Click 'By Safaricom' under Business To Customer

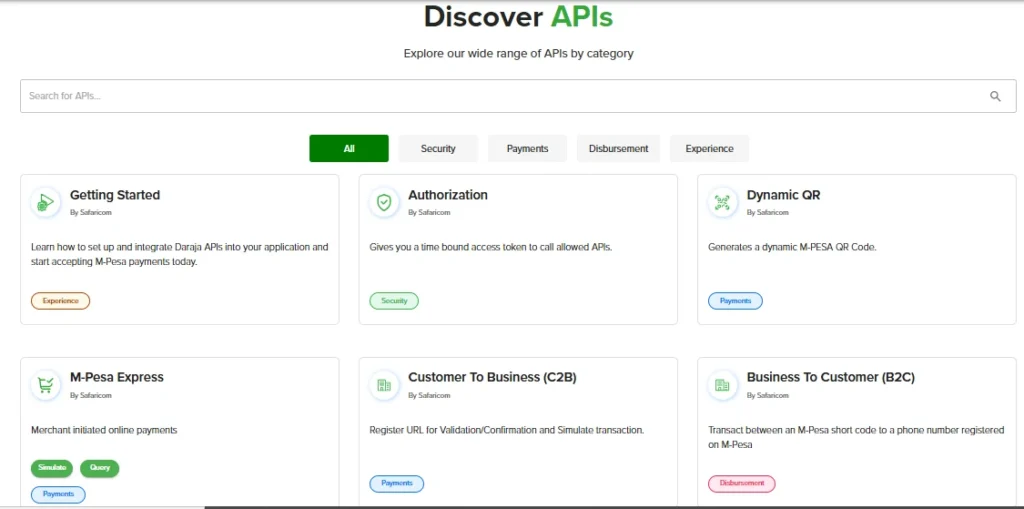tap(767, 395)
